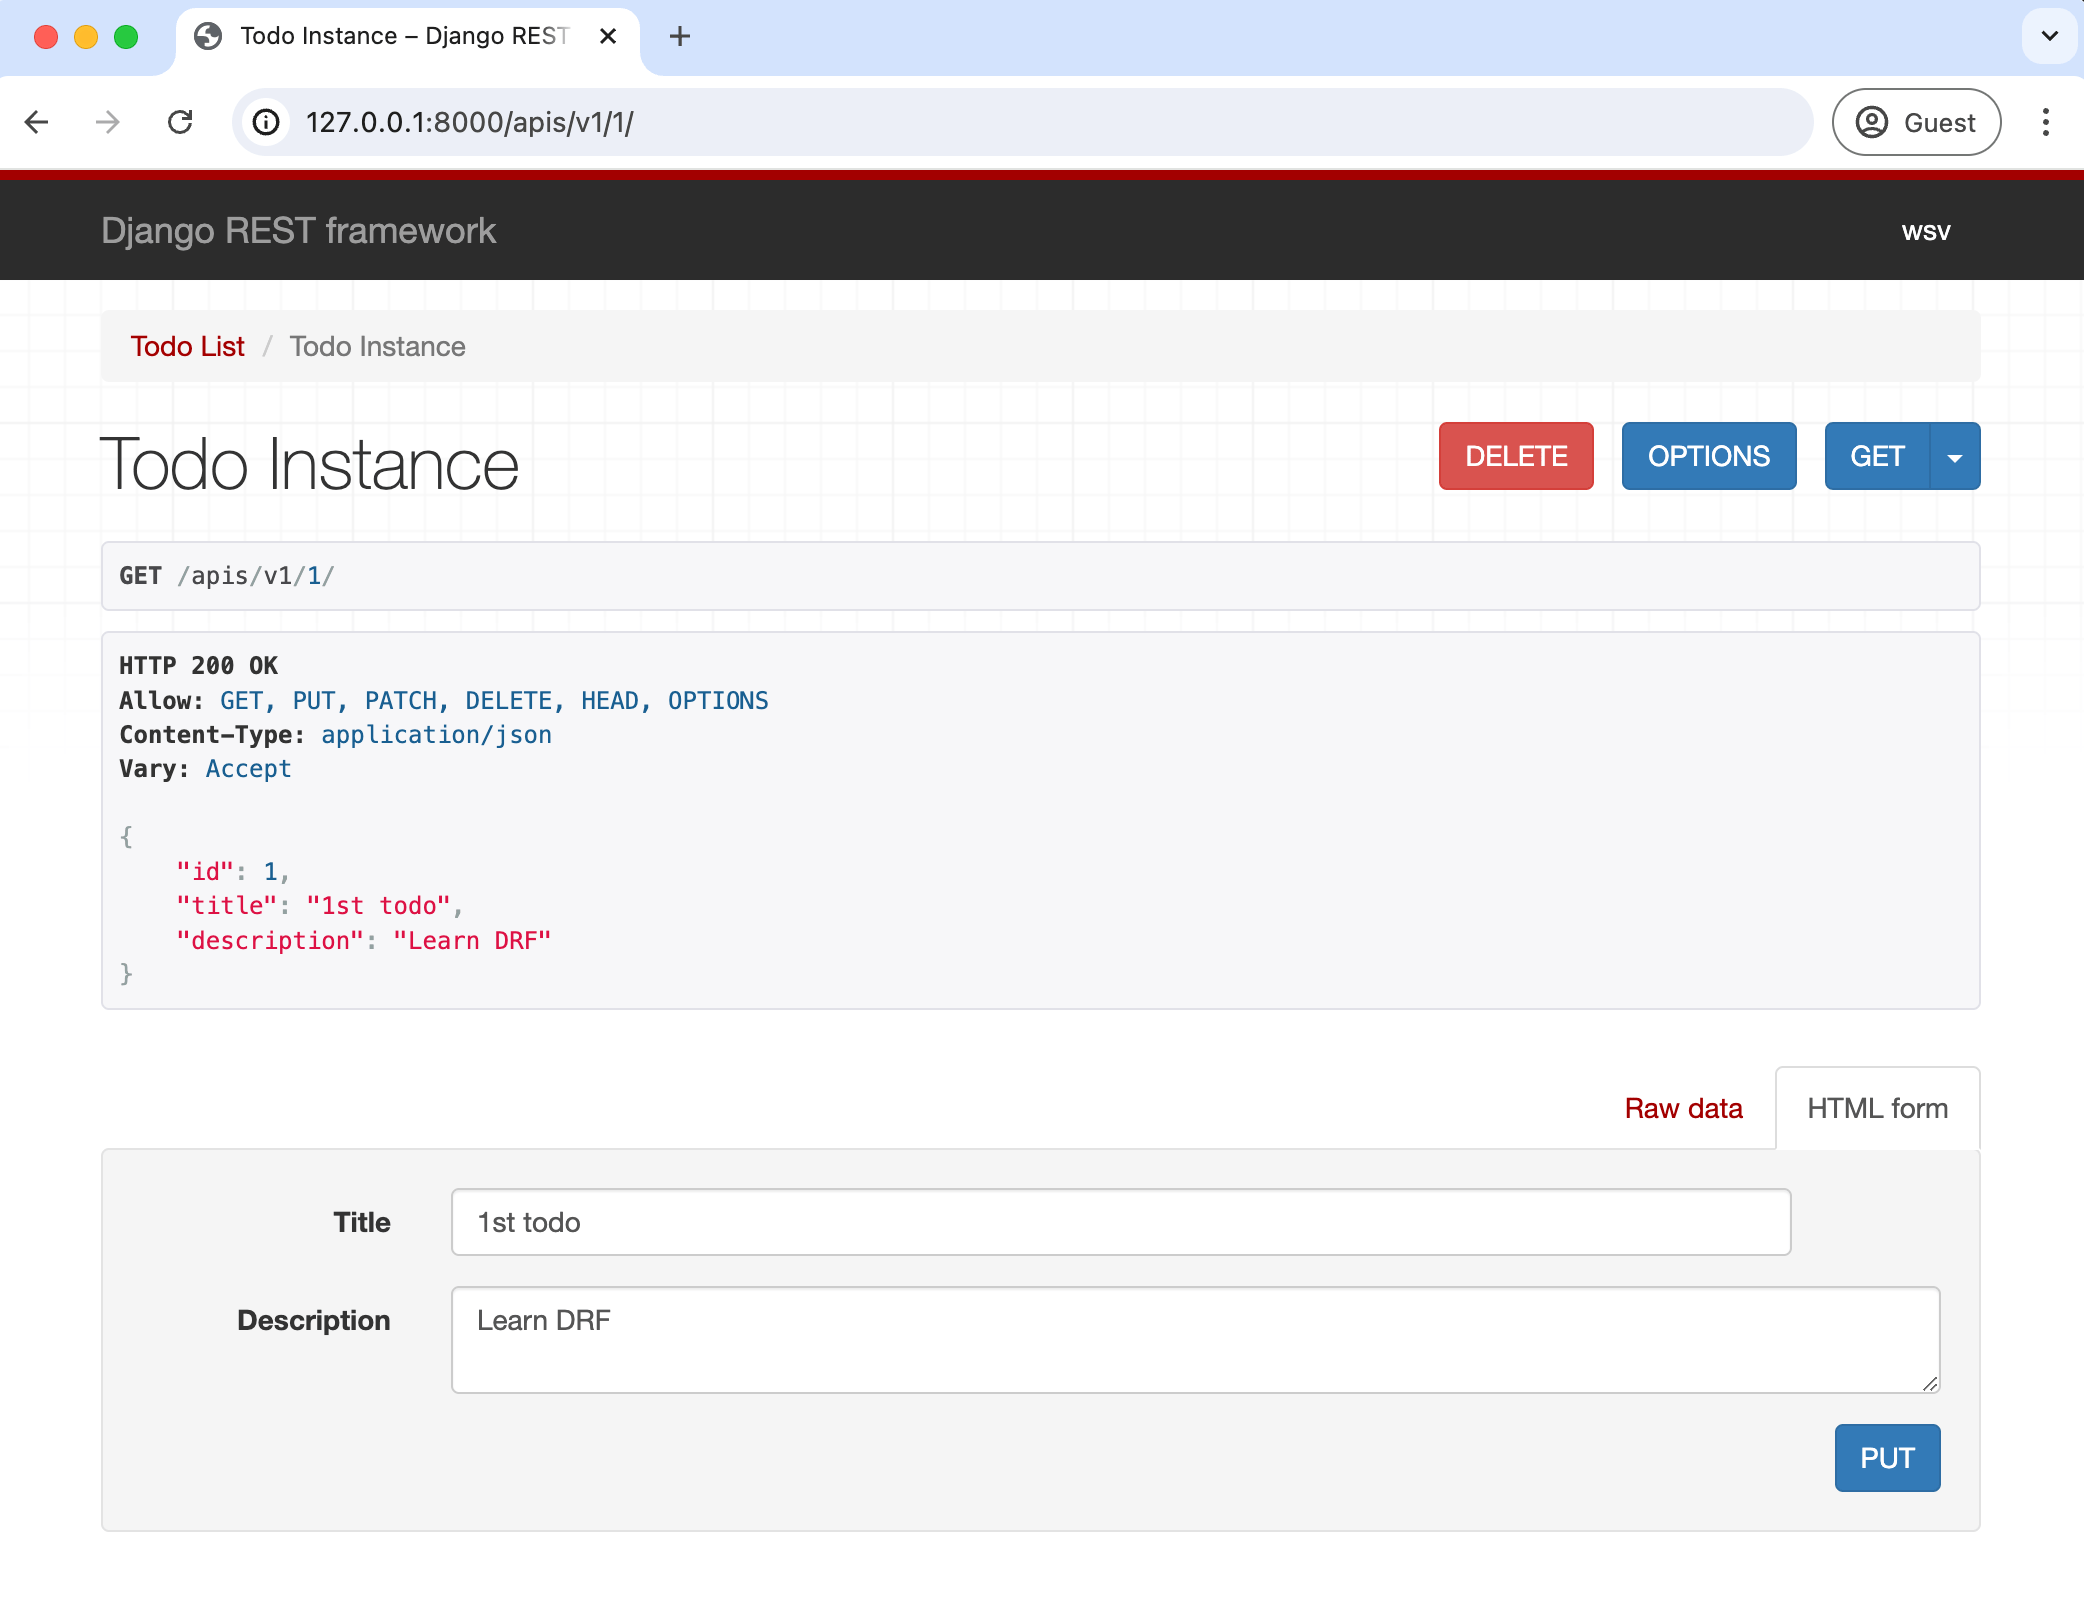Navigate back via the Todo List breadcrumb
The image size is (2084, 1616).
[187, 346]
